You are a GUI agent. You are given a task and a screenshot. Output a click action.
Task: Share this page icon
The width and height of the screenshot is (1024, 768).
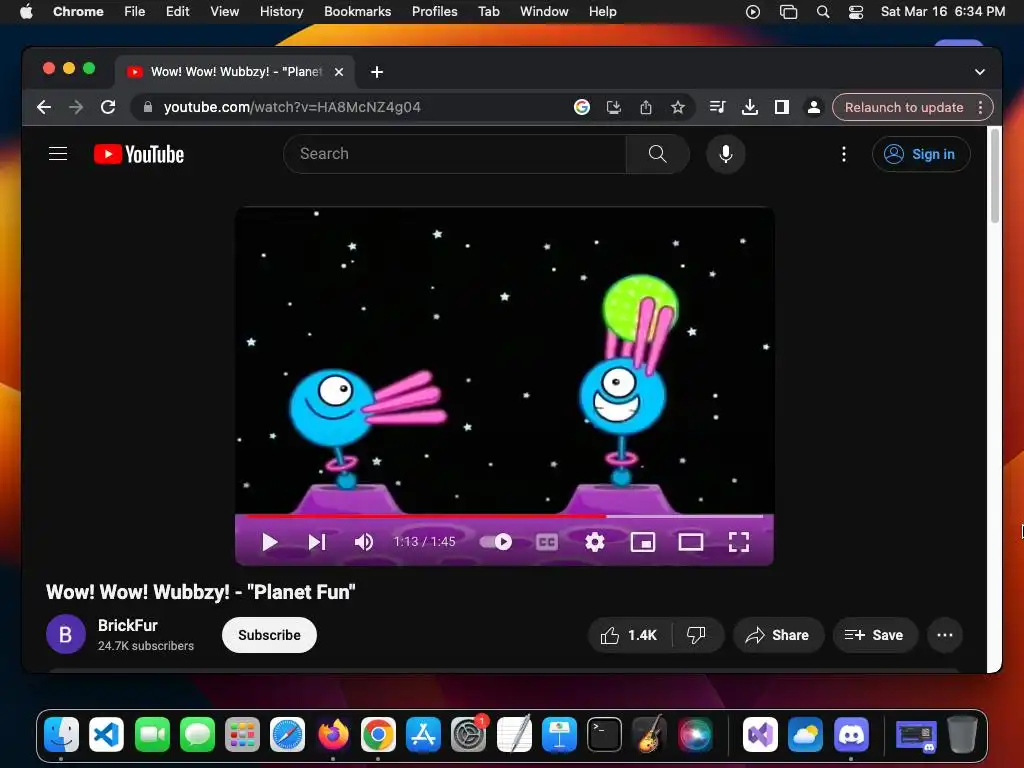[645, 107]
